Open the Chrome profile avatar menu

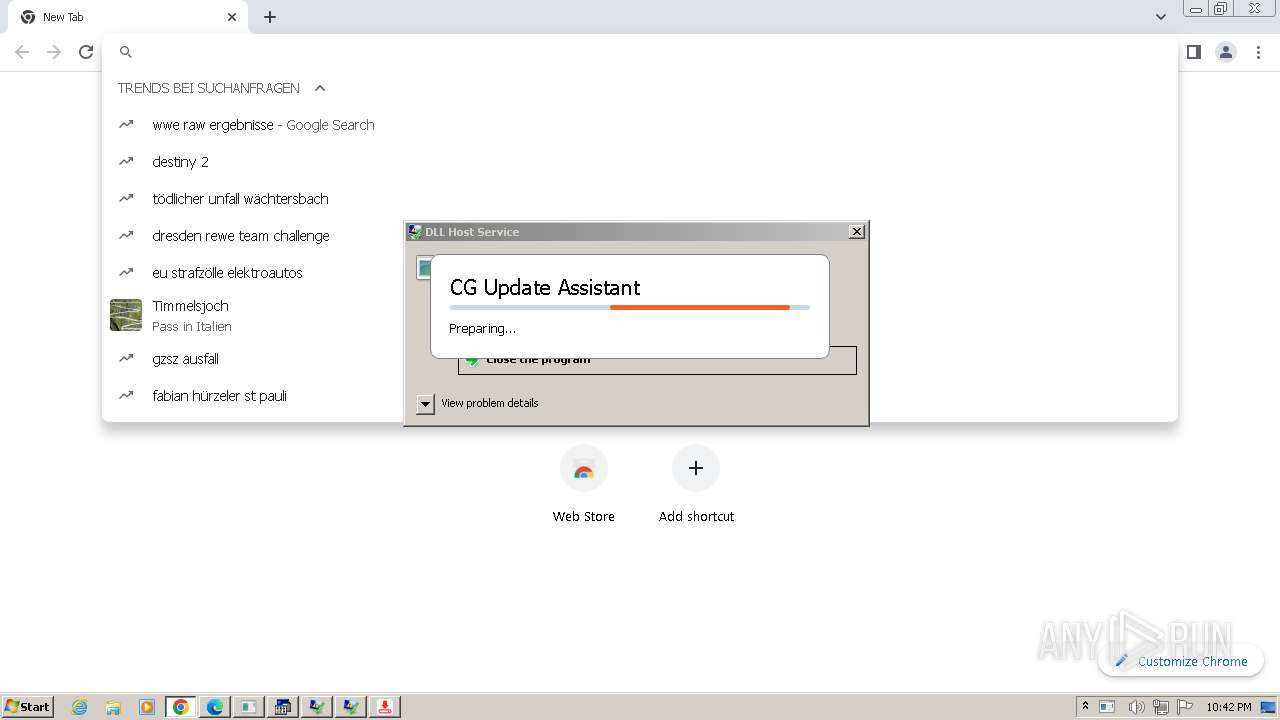(x=1226, y=52)
